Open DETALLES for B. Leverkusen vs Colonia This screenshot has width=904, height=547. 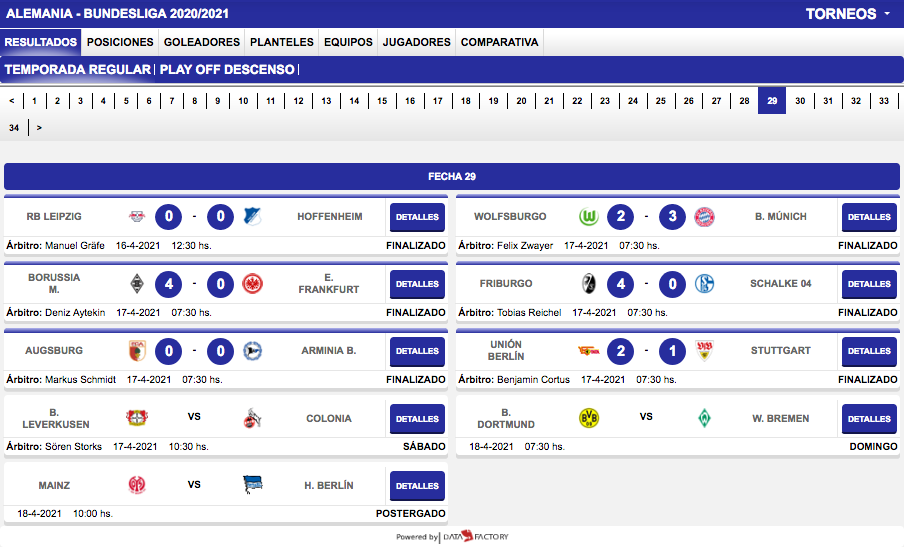click(417, 419)
